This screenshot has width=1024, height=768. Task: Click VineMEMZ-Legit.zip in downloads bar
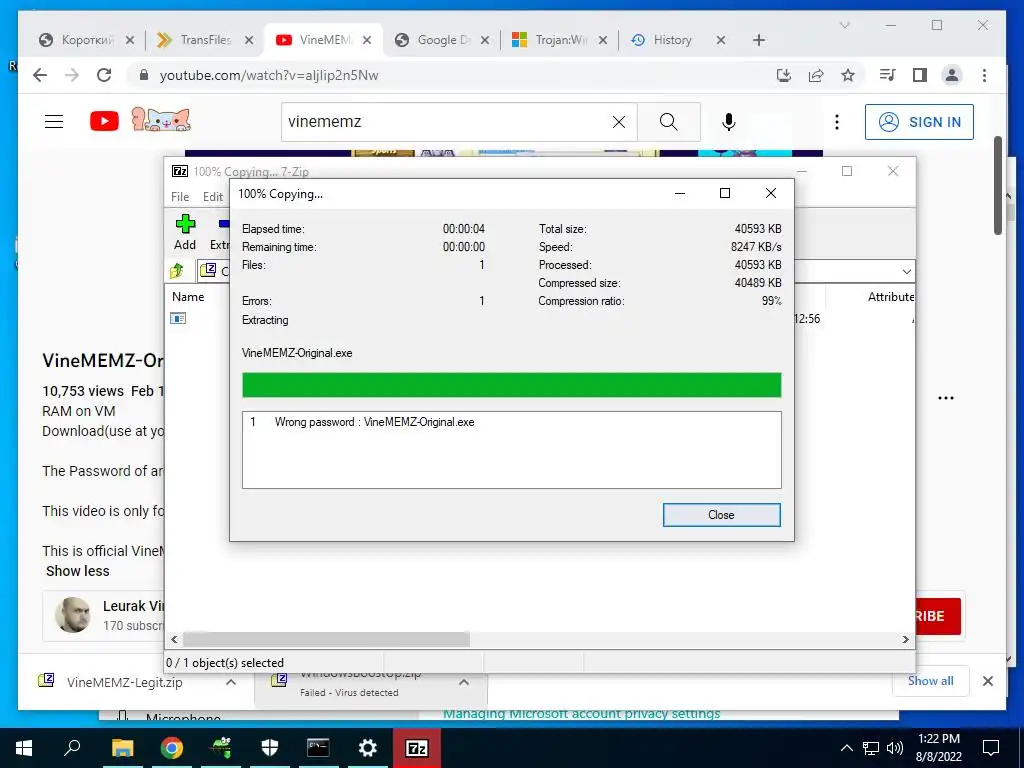tap(124, 682)
